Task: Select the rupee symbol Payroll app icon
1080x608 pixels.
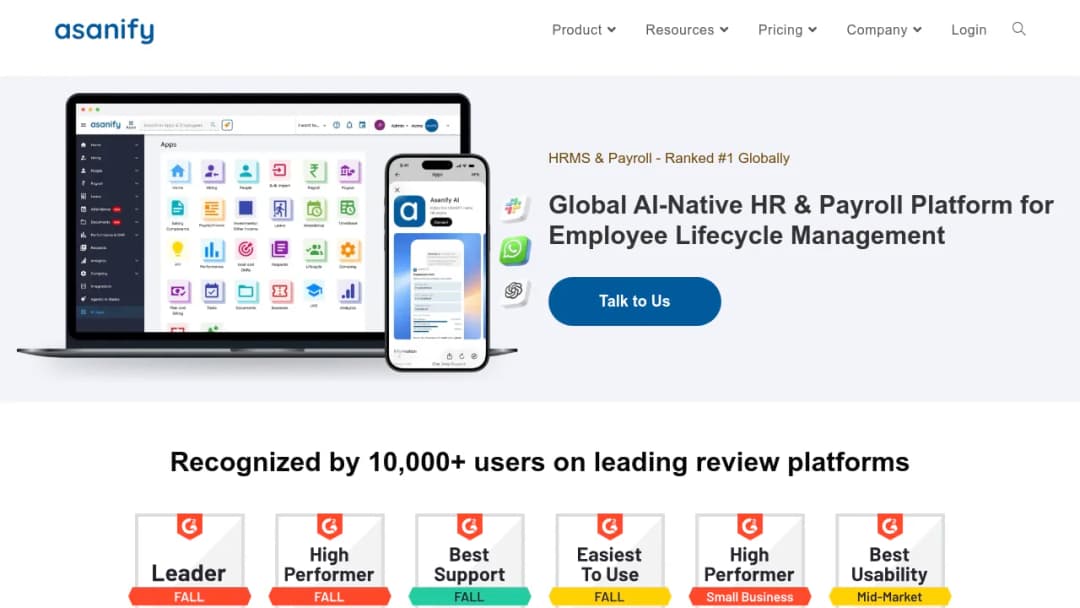Action: [314, 171]
